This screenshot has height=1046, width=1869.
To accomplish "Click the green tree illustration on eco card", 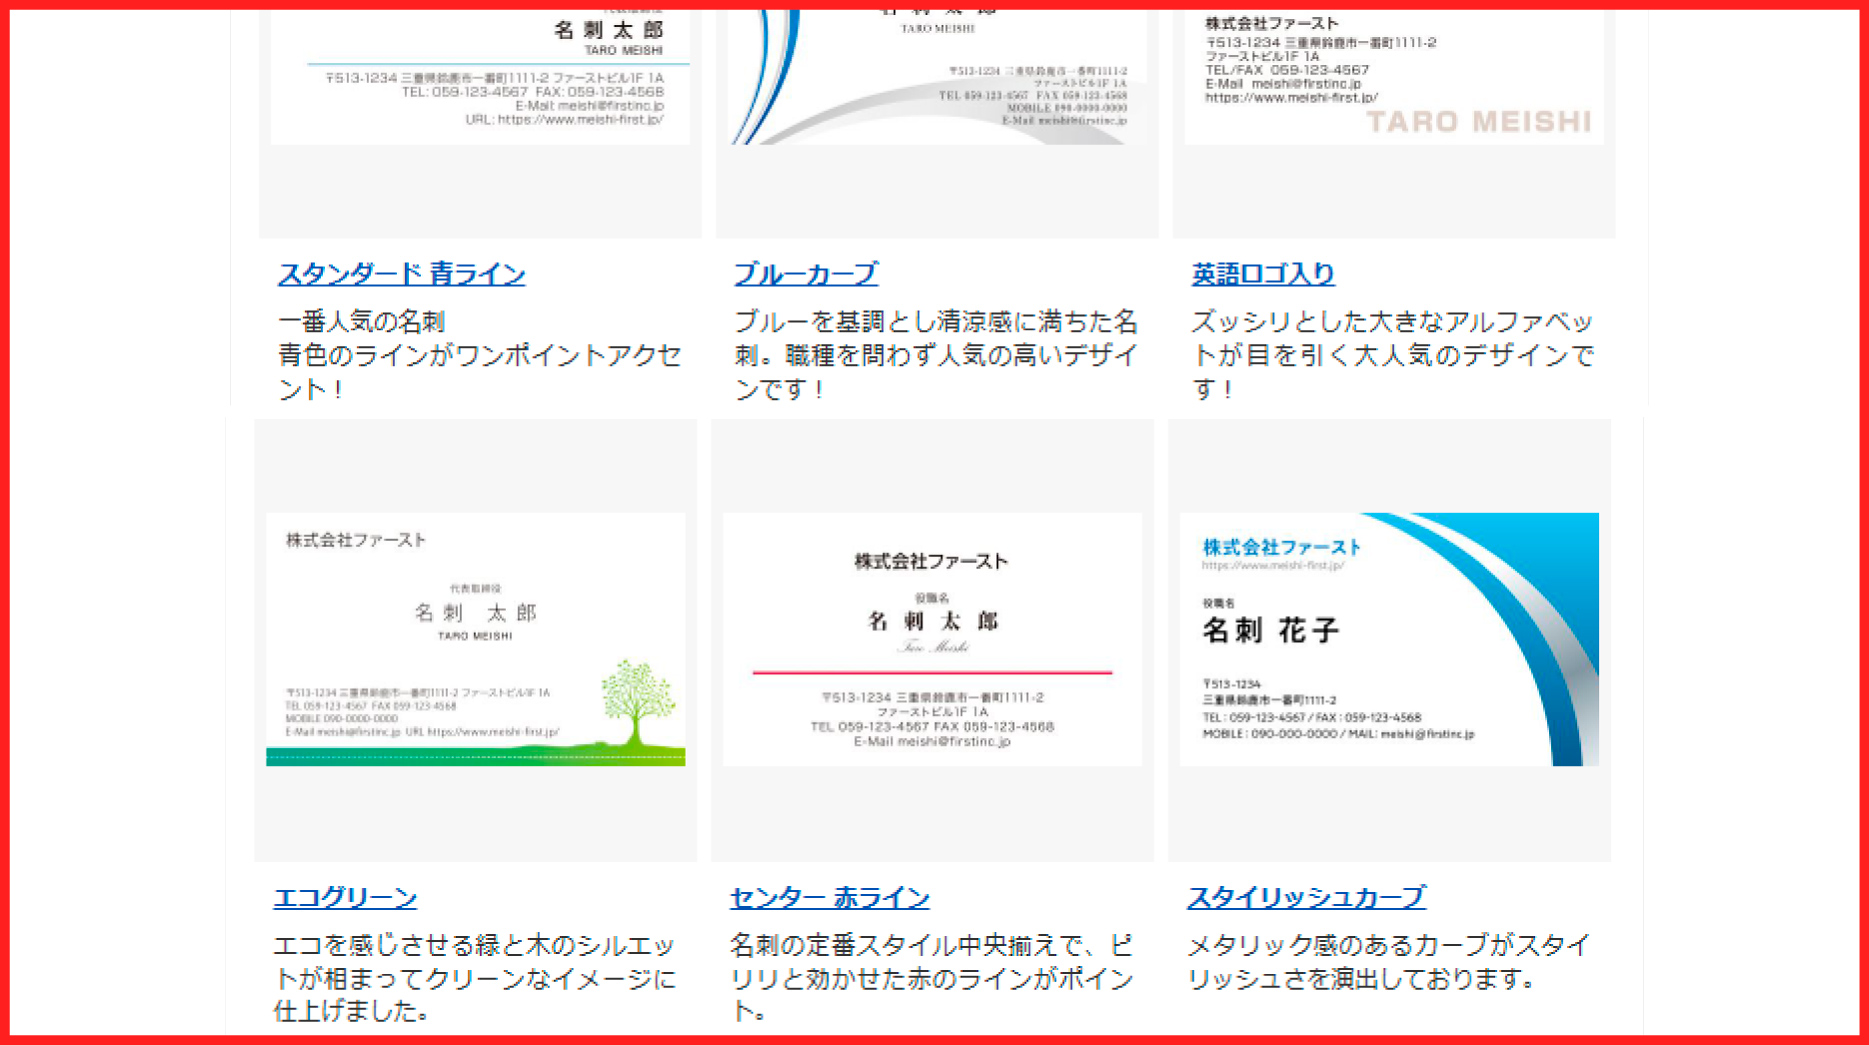I will coord(637,700).
